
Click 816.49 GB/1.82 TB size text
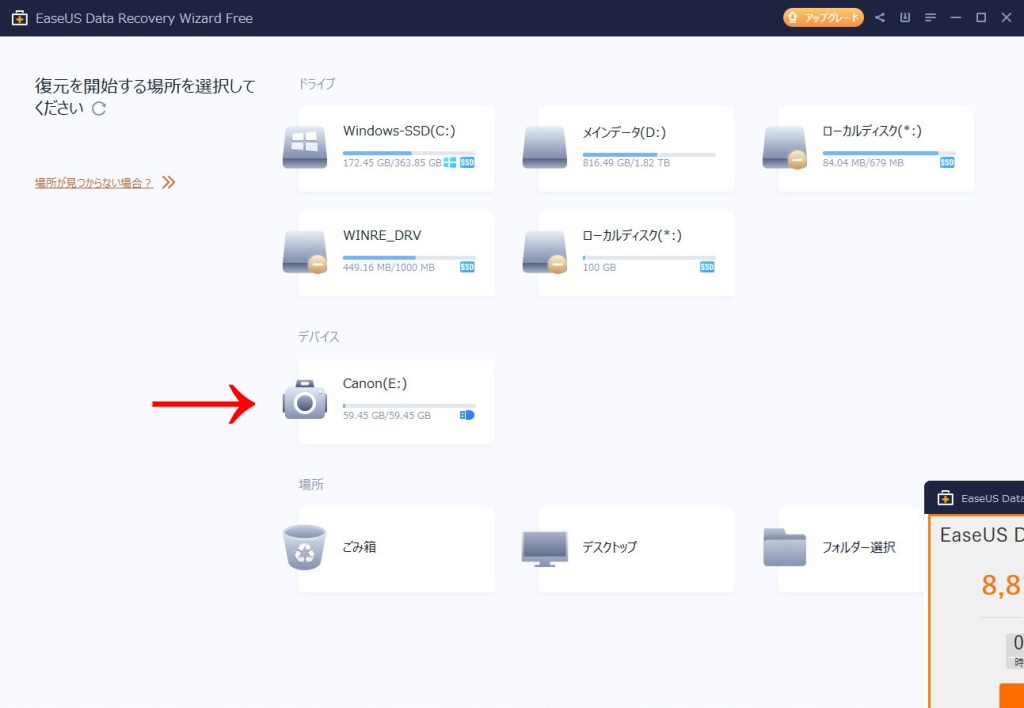point(626,163)
